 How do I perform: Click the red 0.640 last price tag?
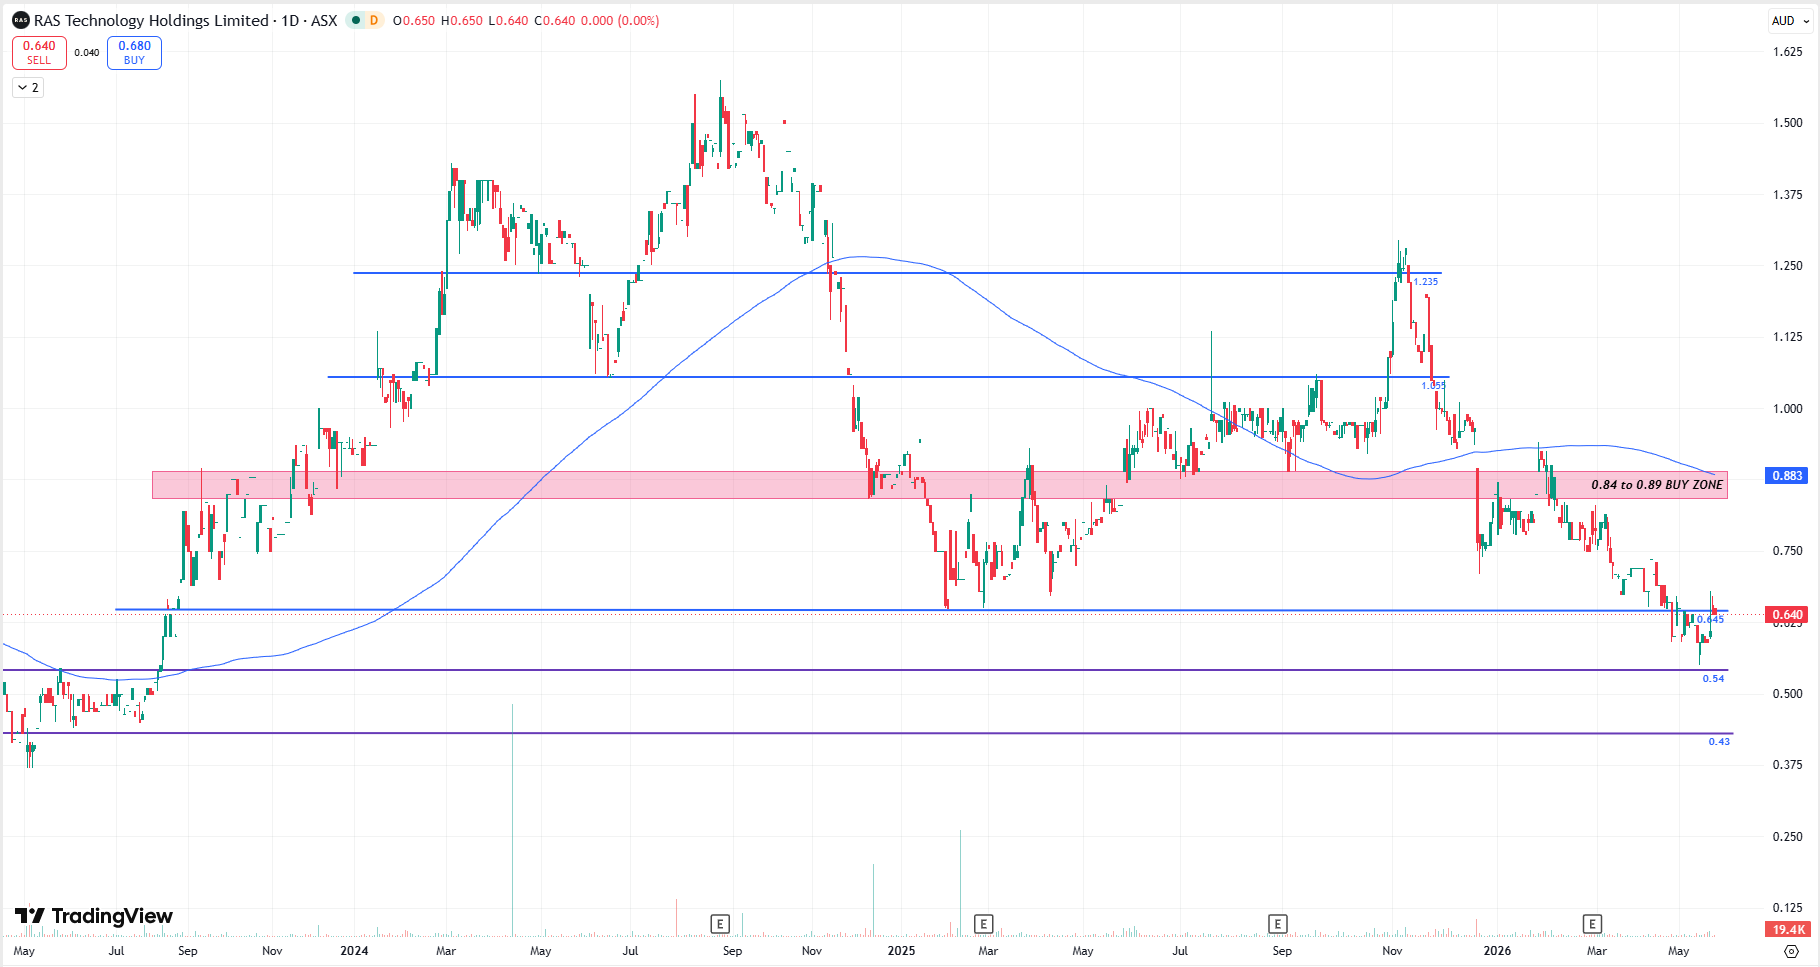click(1787, 615)
